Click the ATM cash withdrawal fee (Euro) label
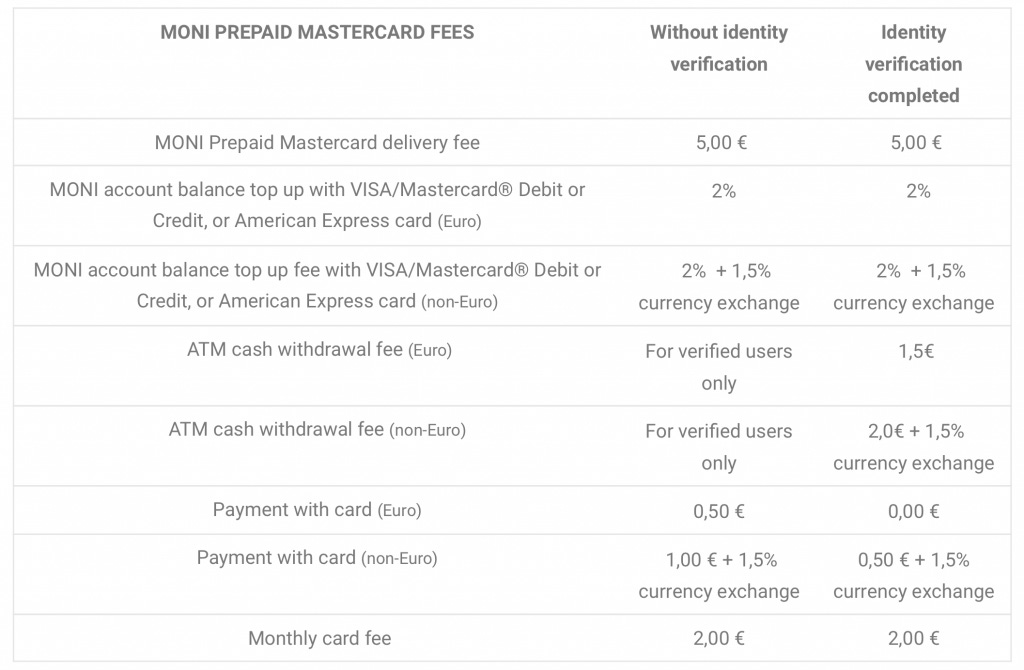1024x670 pixels. 319,350
